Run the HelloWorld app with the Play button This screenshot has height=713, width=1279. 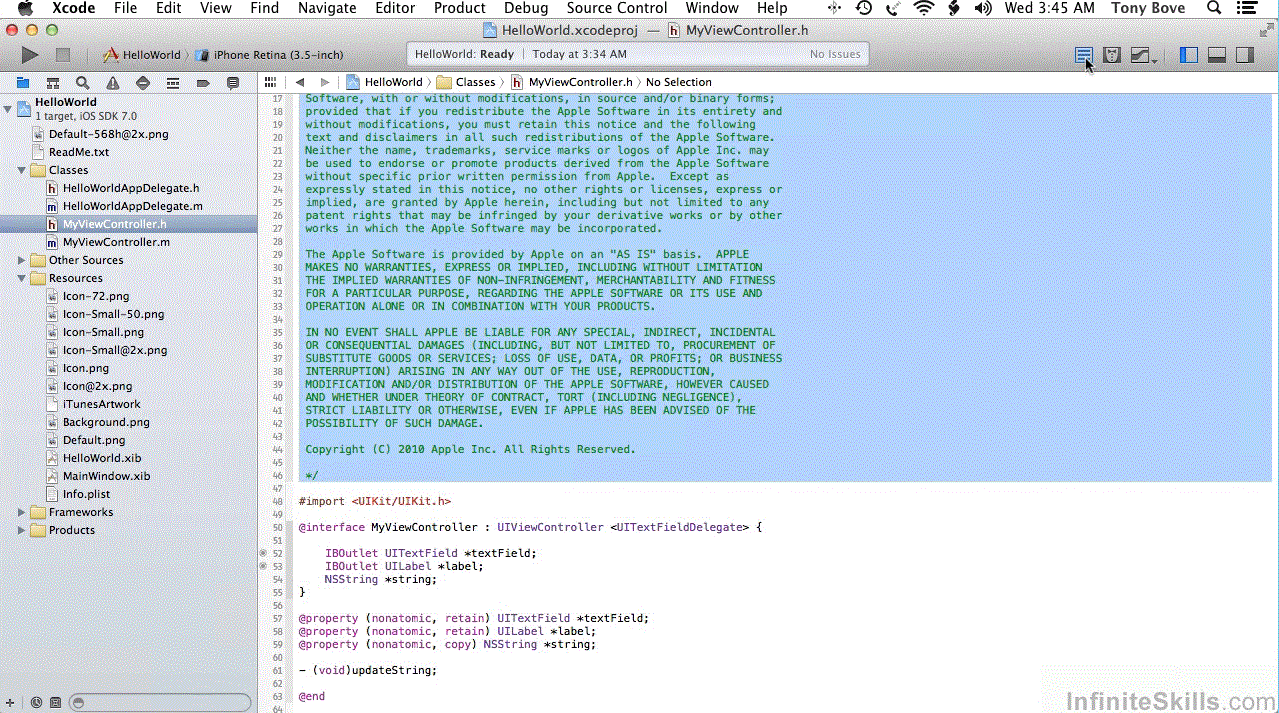30,55
